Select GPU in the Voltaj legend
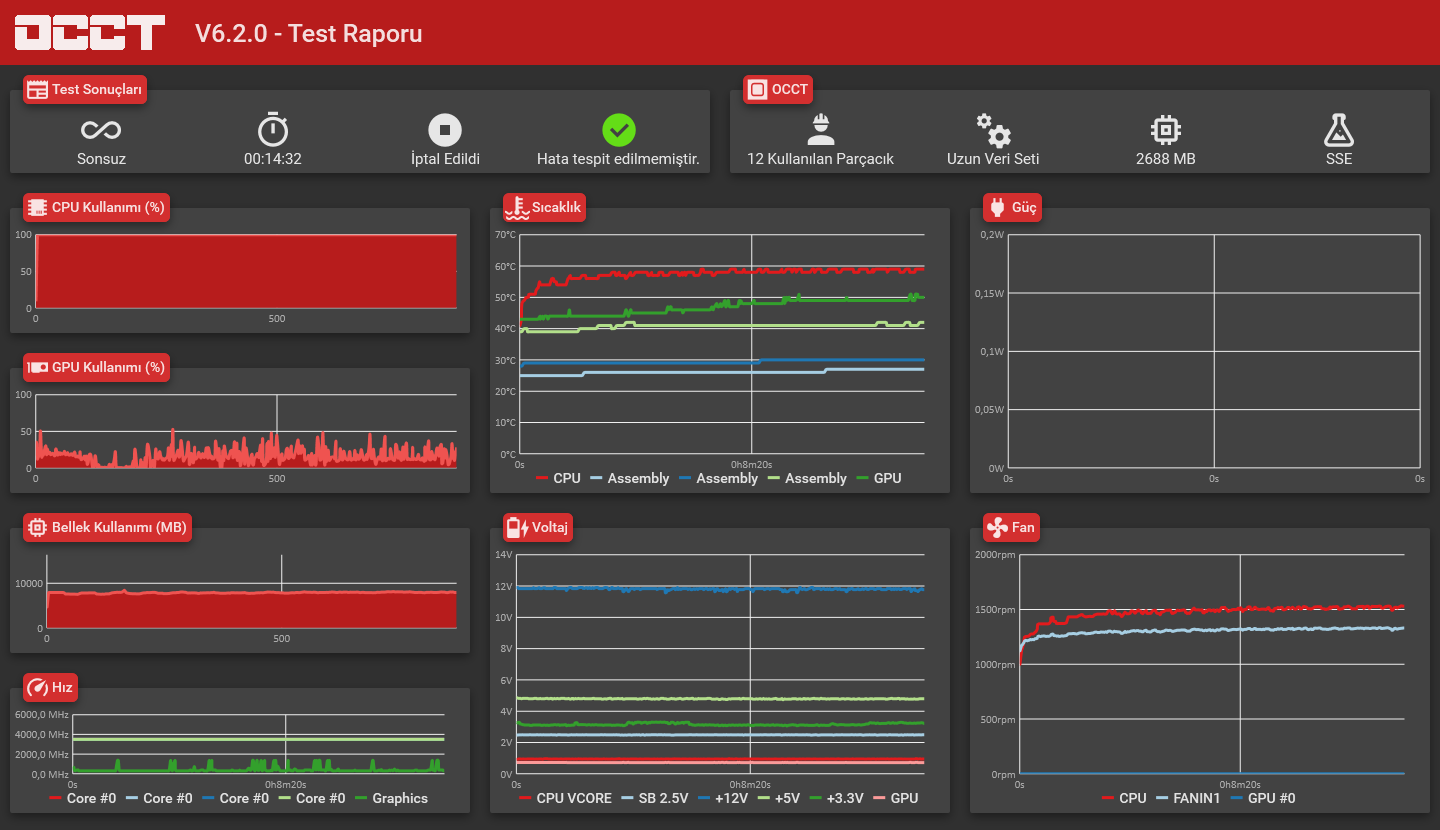This screenshot has width=1440, height=830. (x=896, y=798)
